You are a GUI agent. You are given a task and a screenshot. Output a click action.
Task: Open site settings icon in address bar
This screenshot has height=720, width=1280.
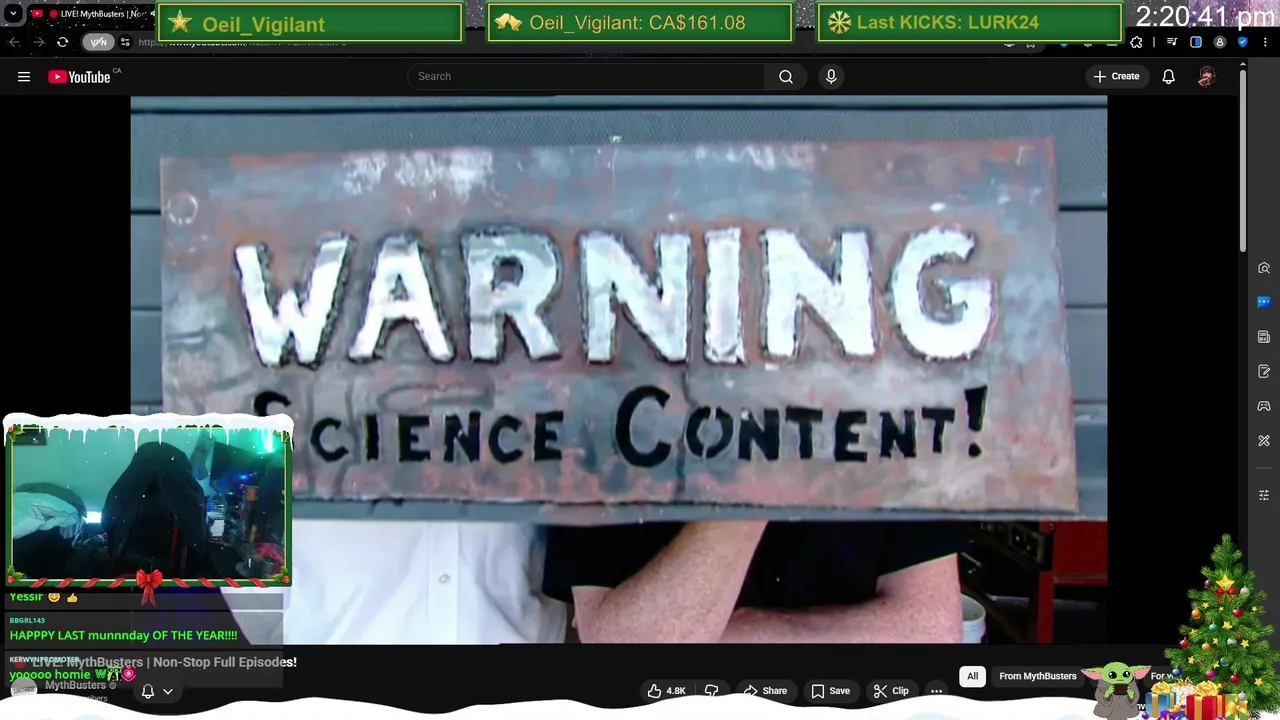125,42
